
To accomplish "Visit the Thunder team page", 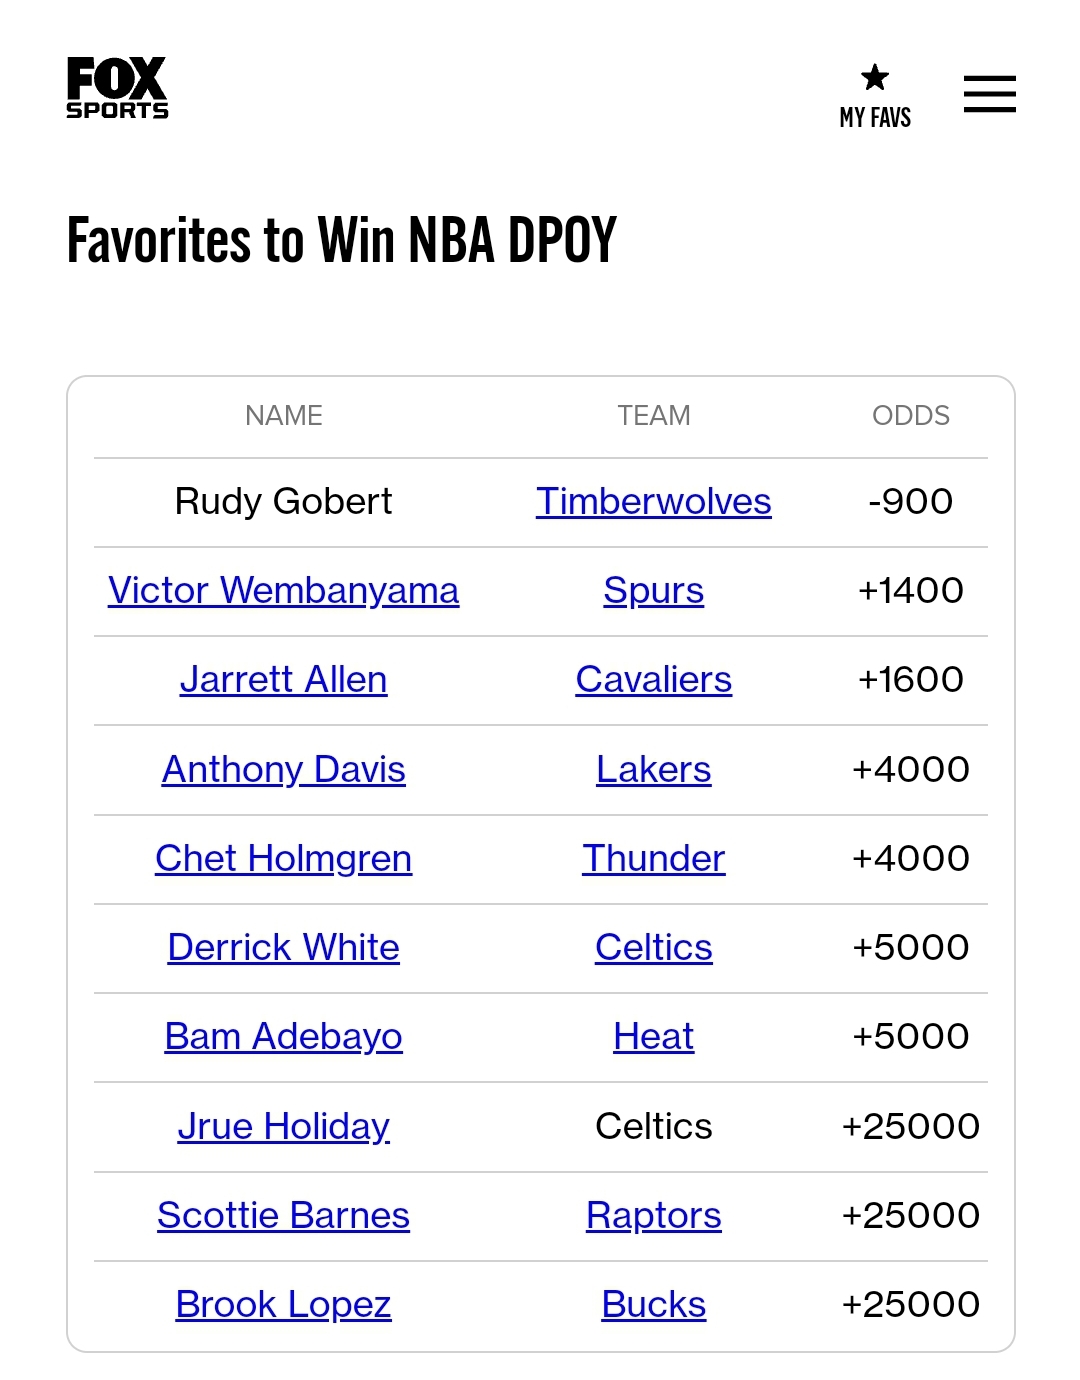I will (654, 858).
